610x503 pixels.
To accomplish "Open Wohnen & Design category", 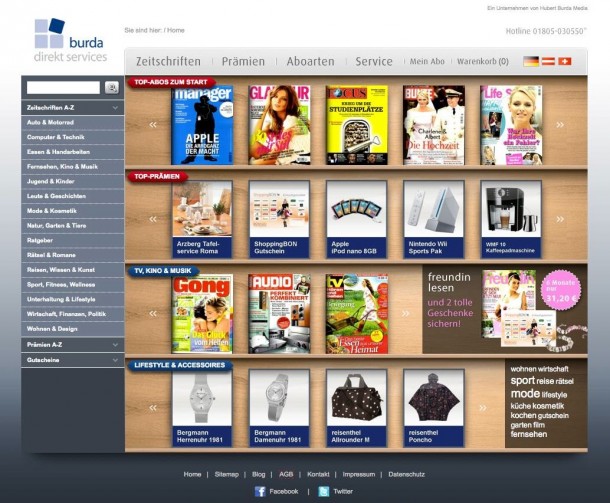I will pyautogui.click(x=73, y=329).
